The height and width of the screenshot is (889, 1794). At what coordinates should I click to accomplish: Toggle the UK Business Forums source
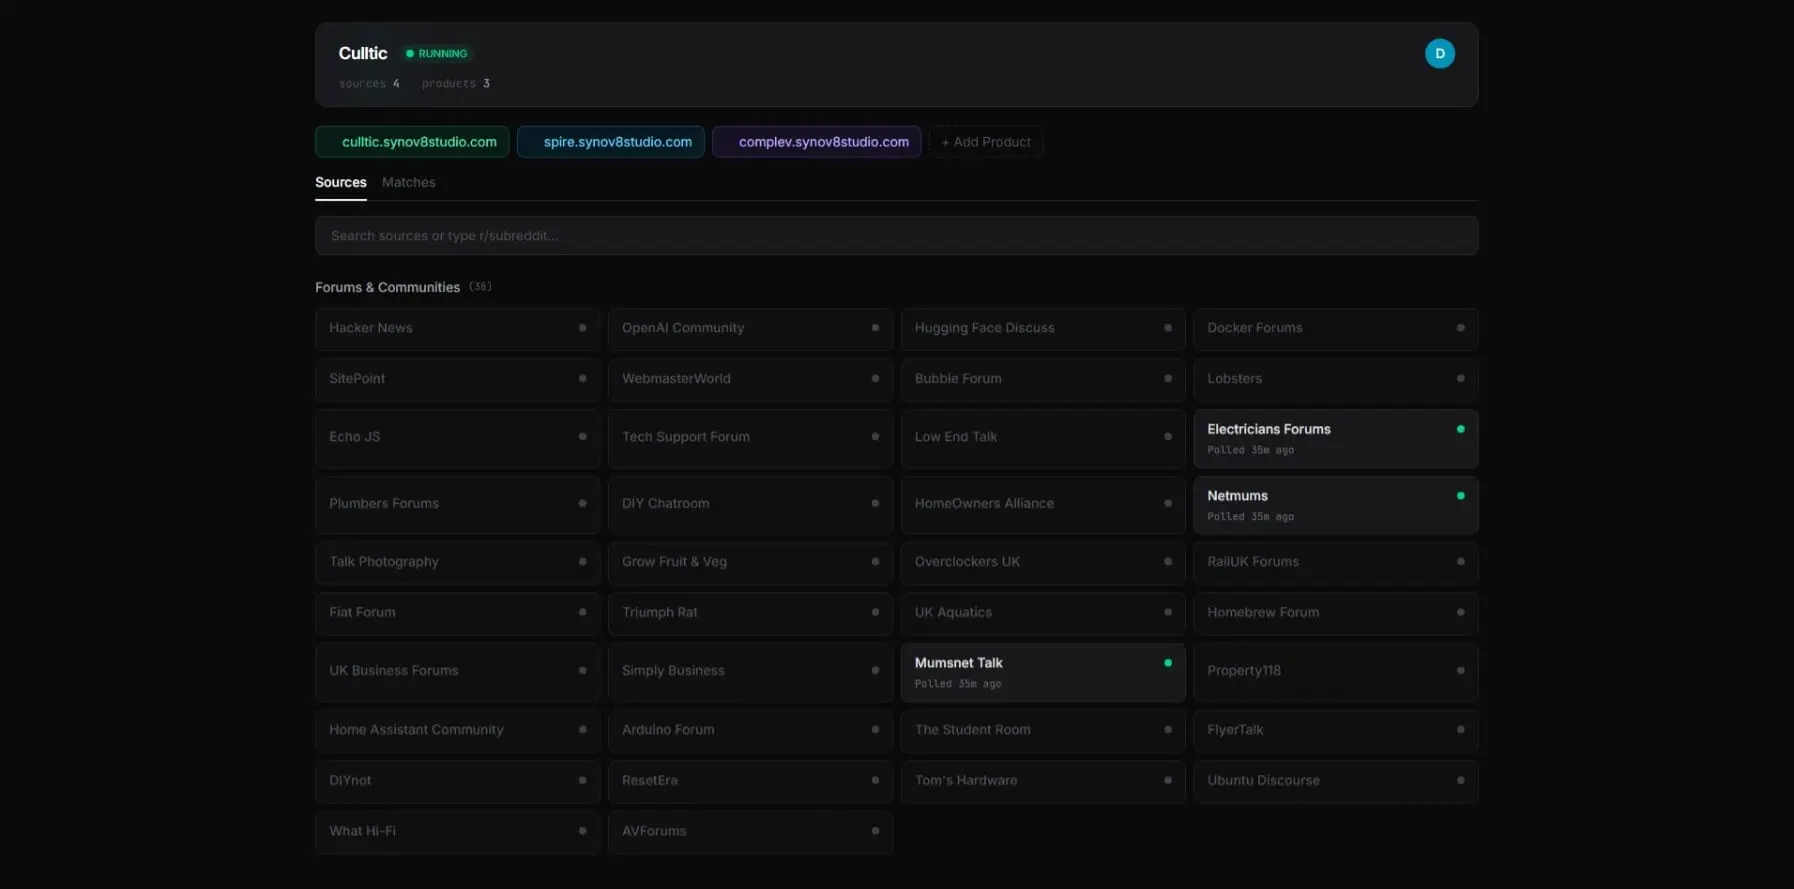[457, 672]
